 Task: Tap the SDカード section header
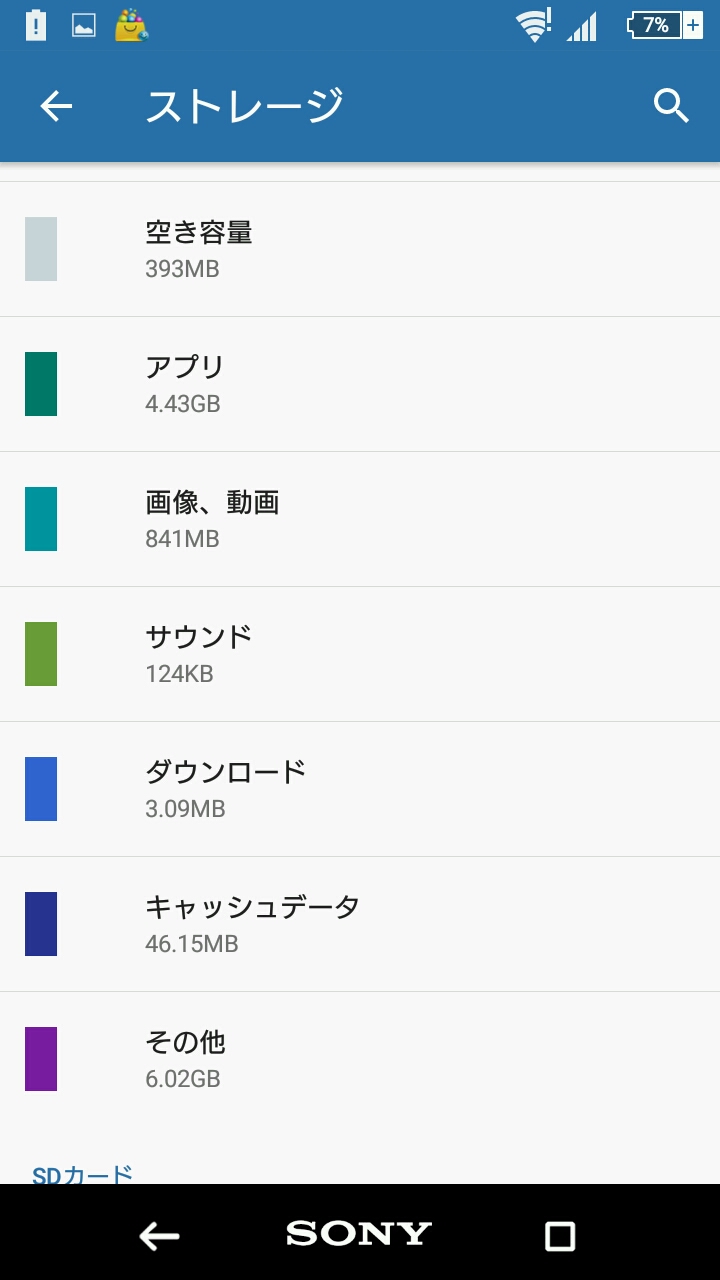click(83, 1174)
